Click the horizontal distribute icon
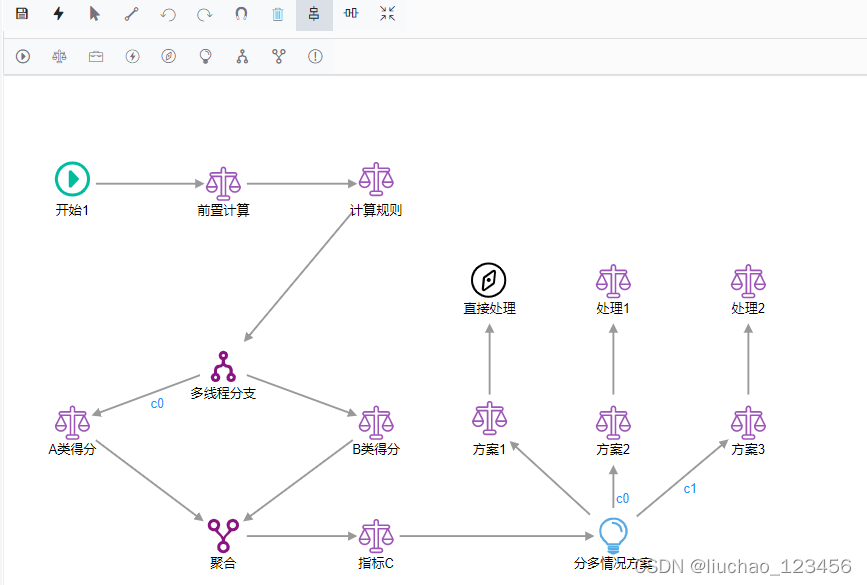The image size is (867, 585). [350, 14]
